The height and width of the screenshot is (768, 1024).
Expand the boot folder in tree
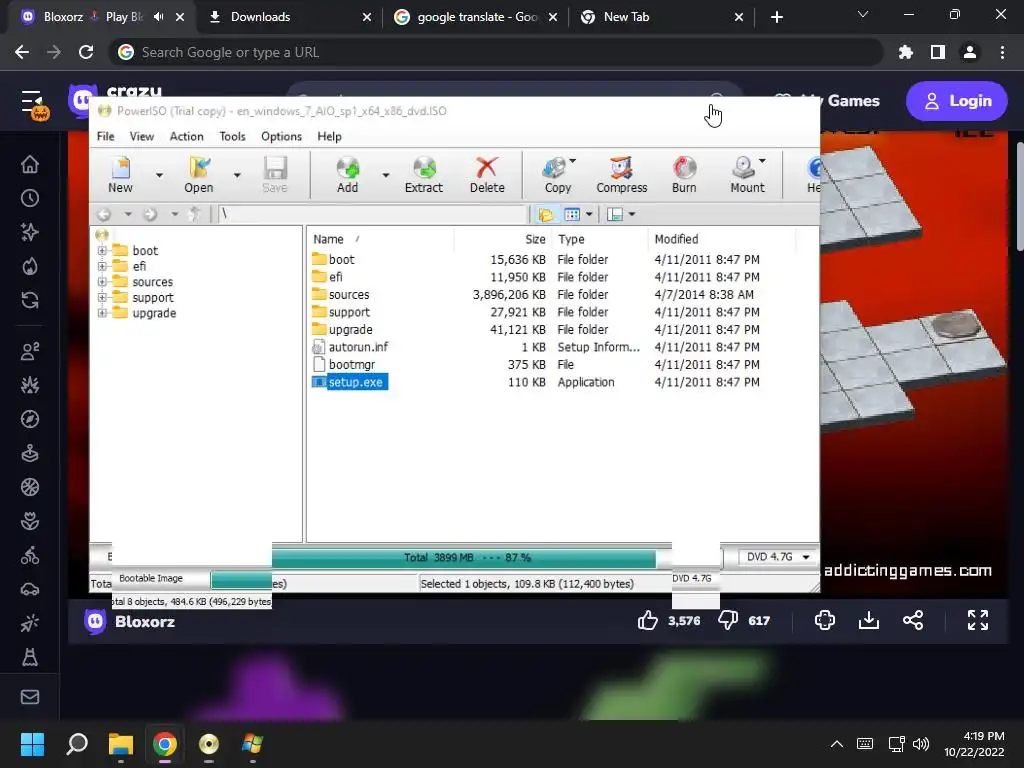tap(102, 251)
